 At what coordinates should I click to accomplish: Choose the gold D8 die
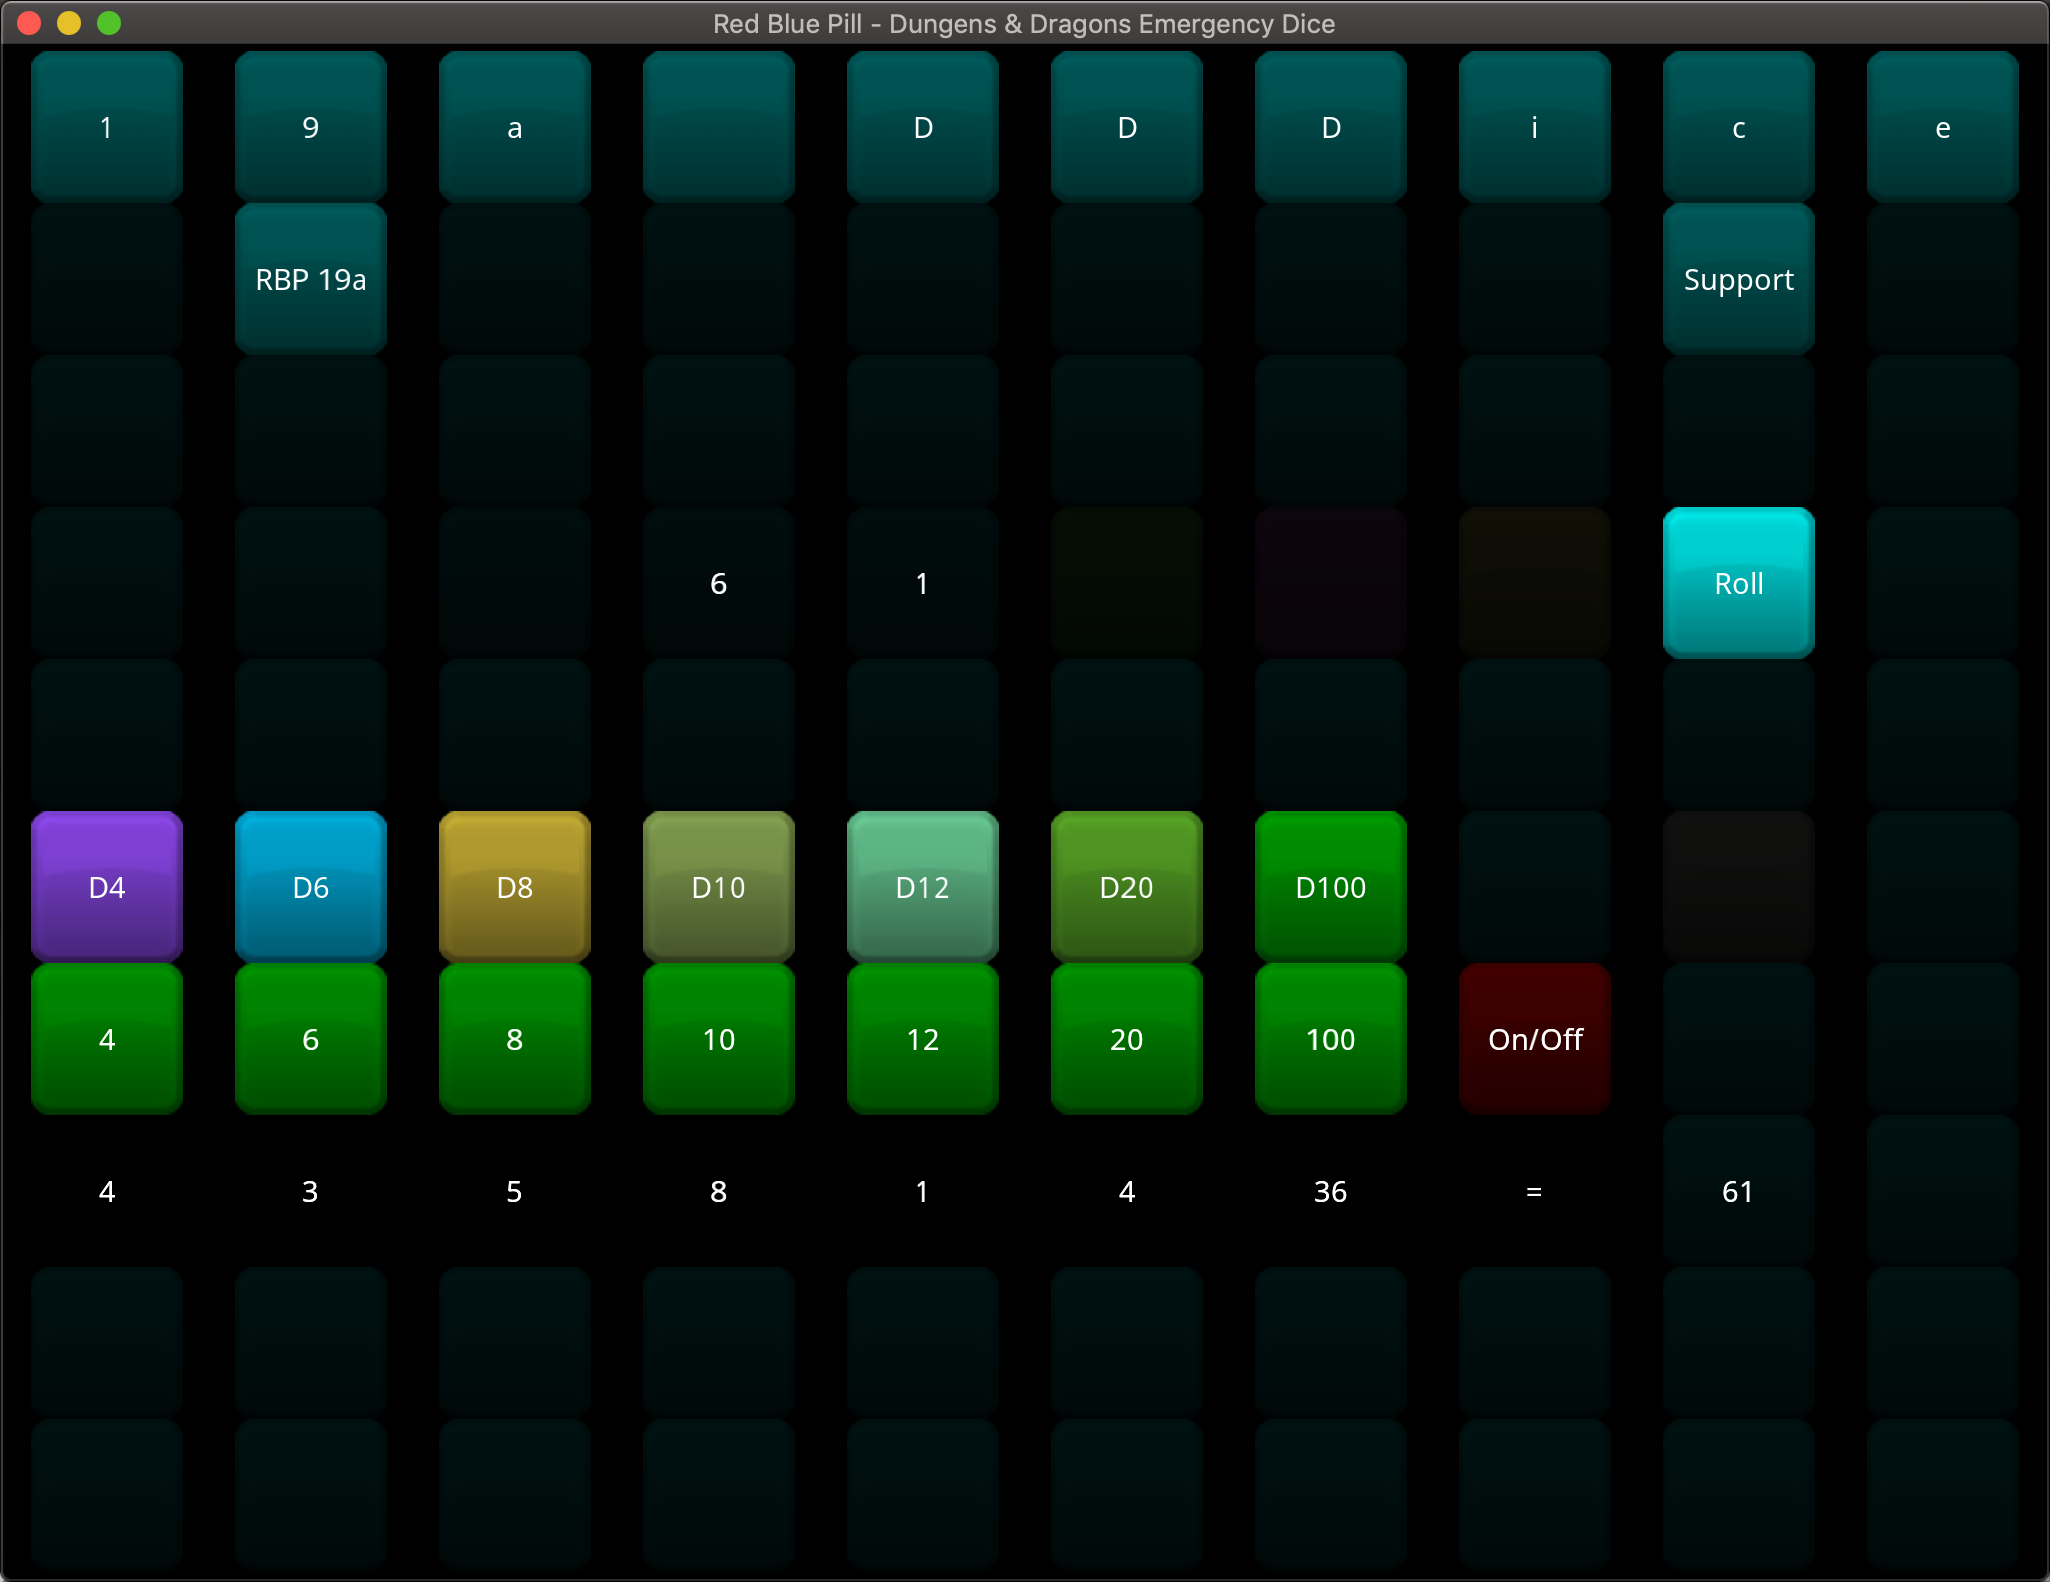[514, 886]
